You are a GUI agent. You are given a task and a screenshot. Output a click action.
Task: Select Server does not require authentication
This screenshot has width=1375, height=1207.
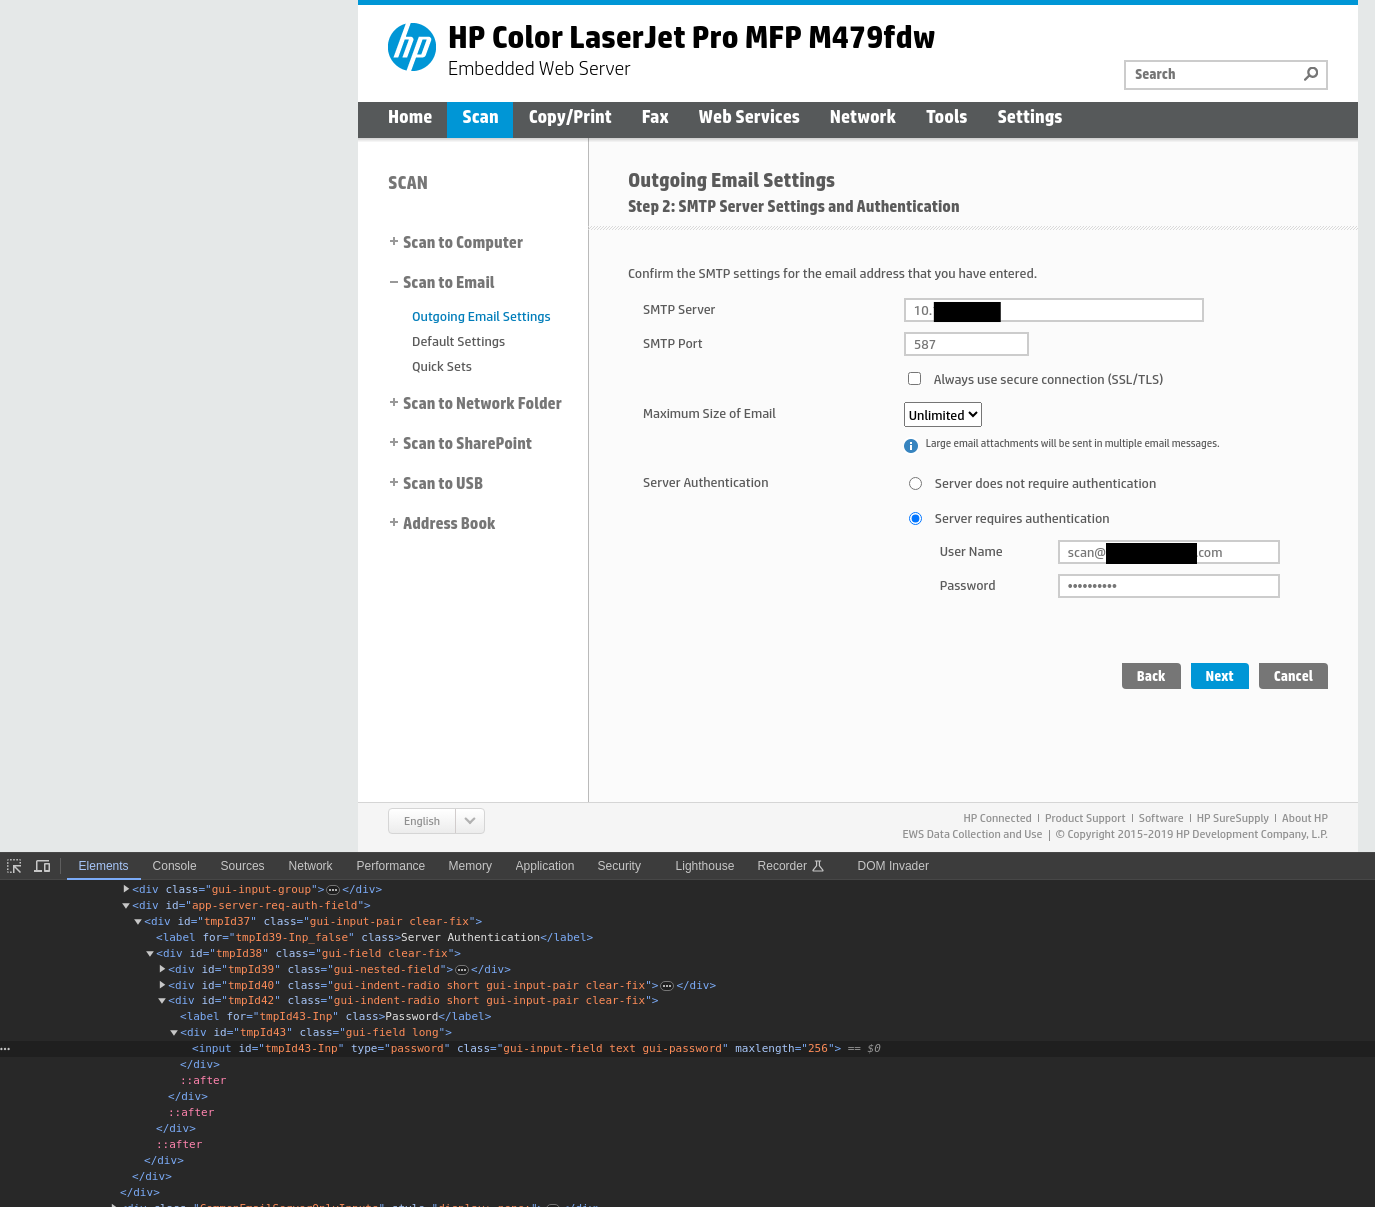coord(915,484)
